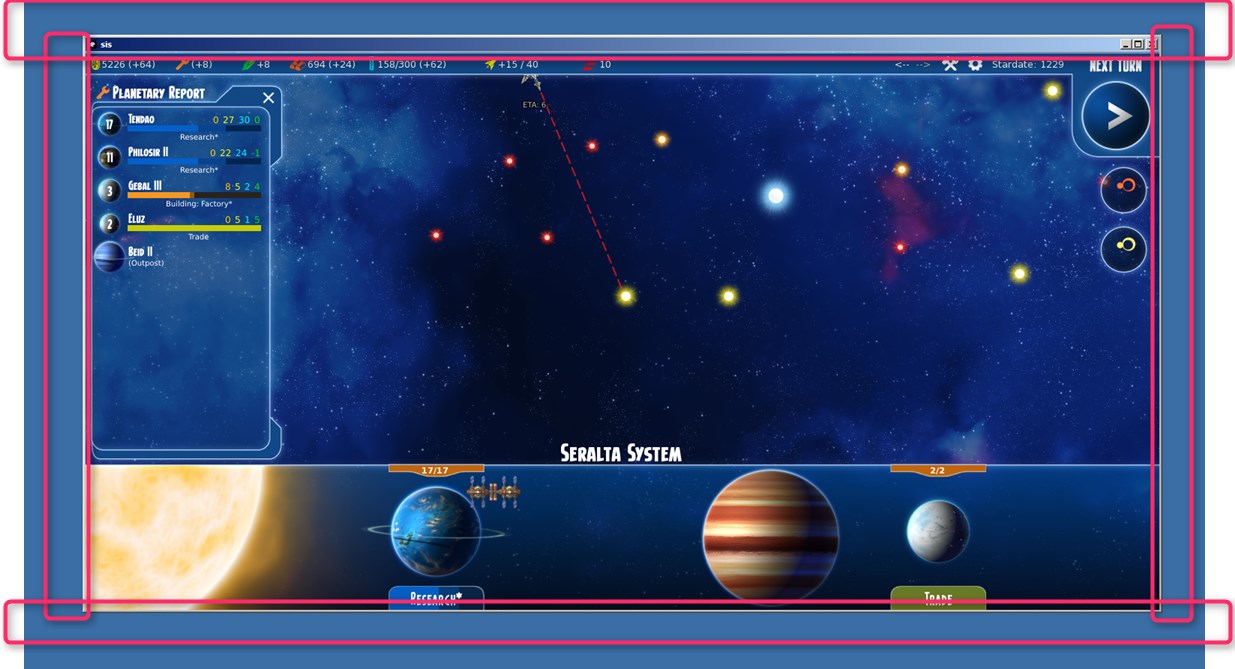Click the Stardate: 1229 label
This screenshot has height=669, width=1235.
click(1028, 64)
